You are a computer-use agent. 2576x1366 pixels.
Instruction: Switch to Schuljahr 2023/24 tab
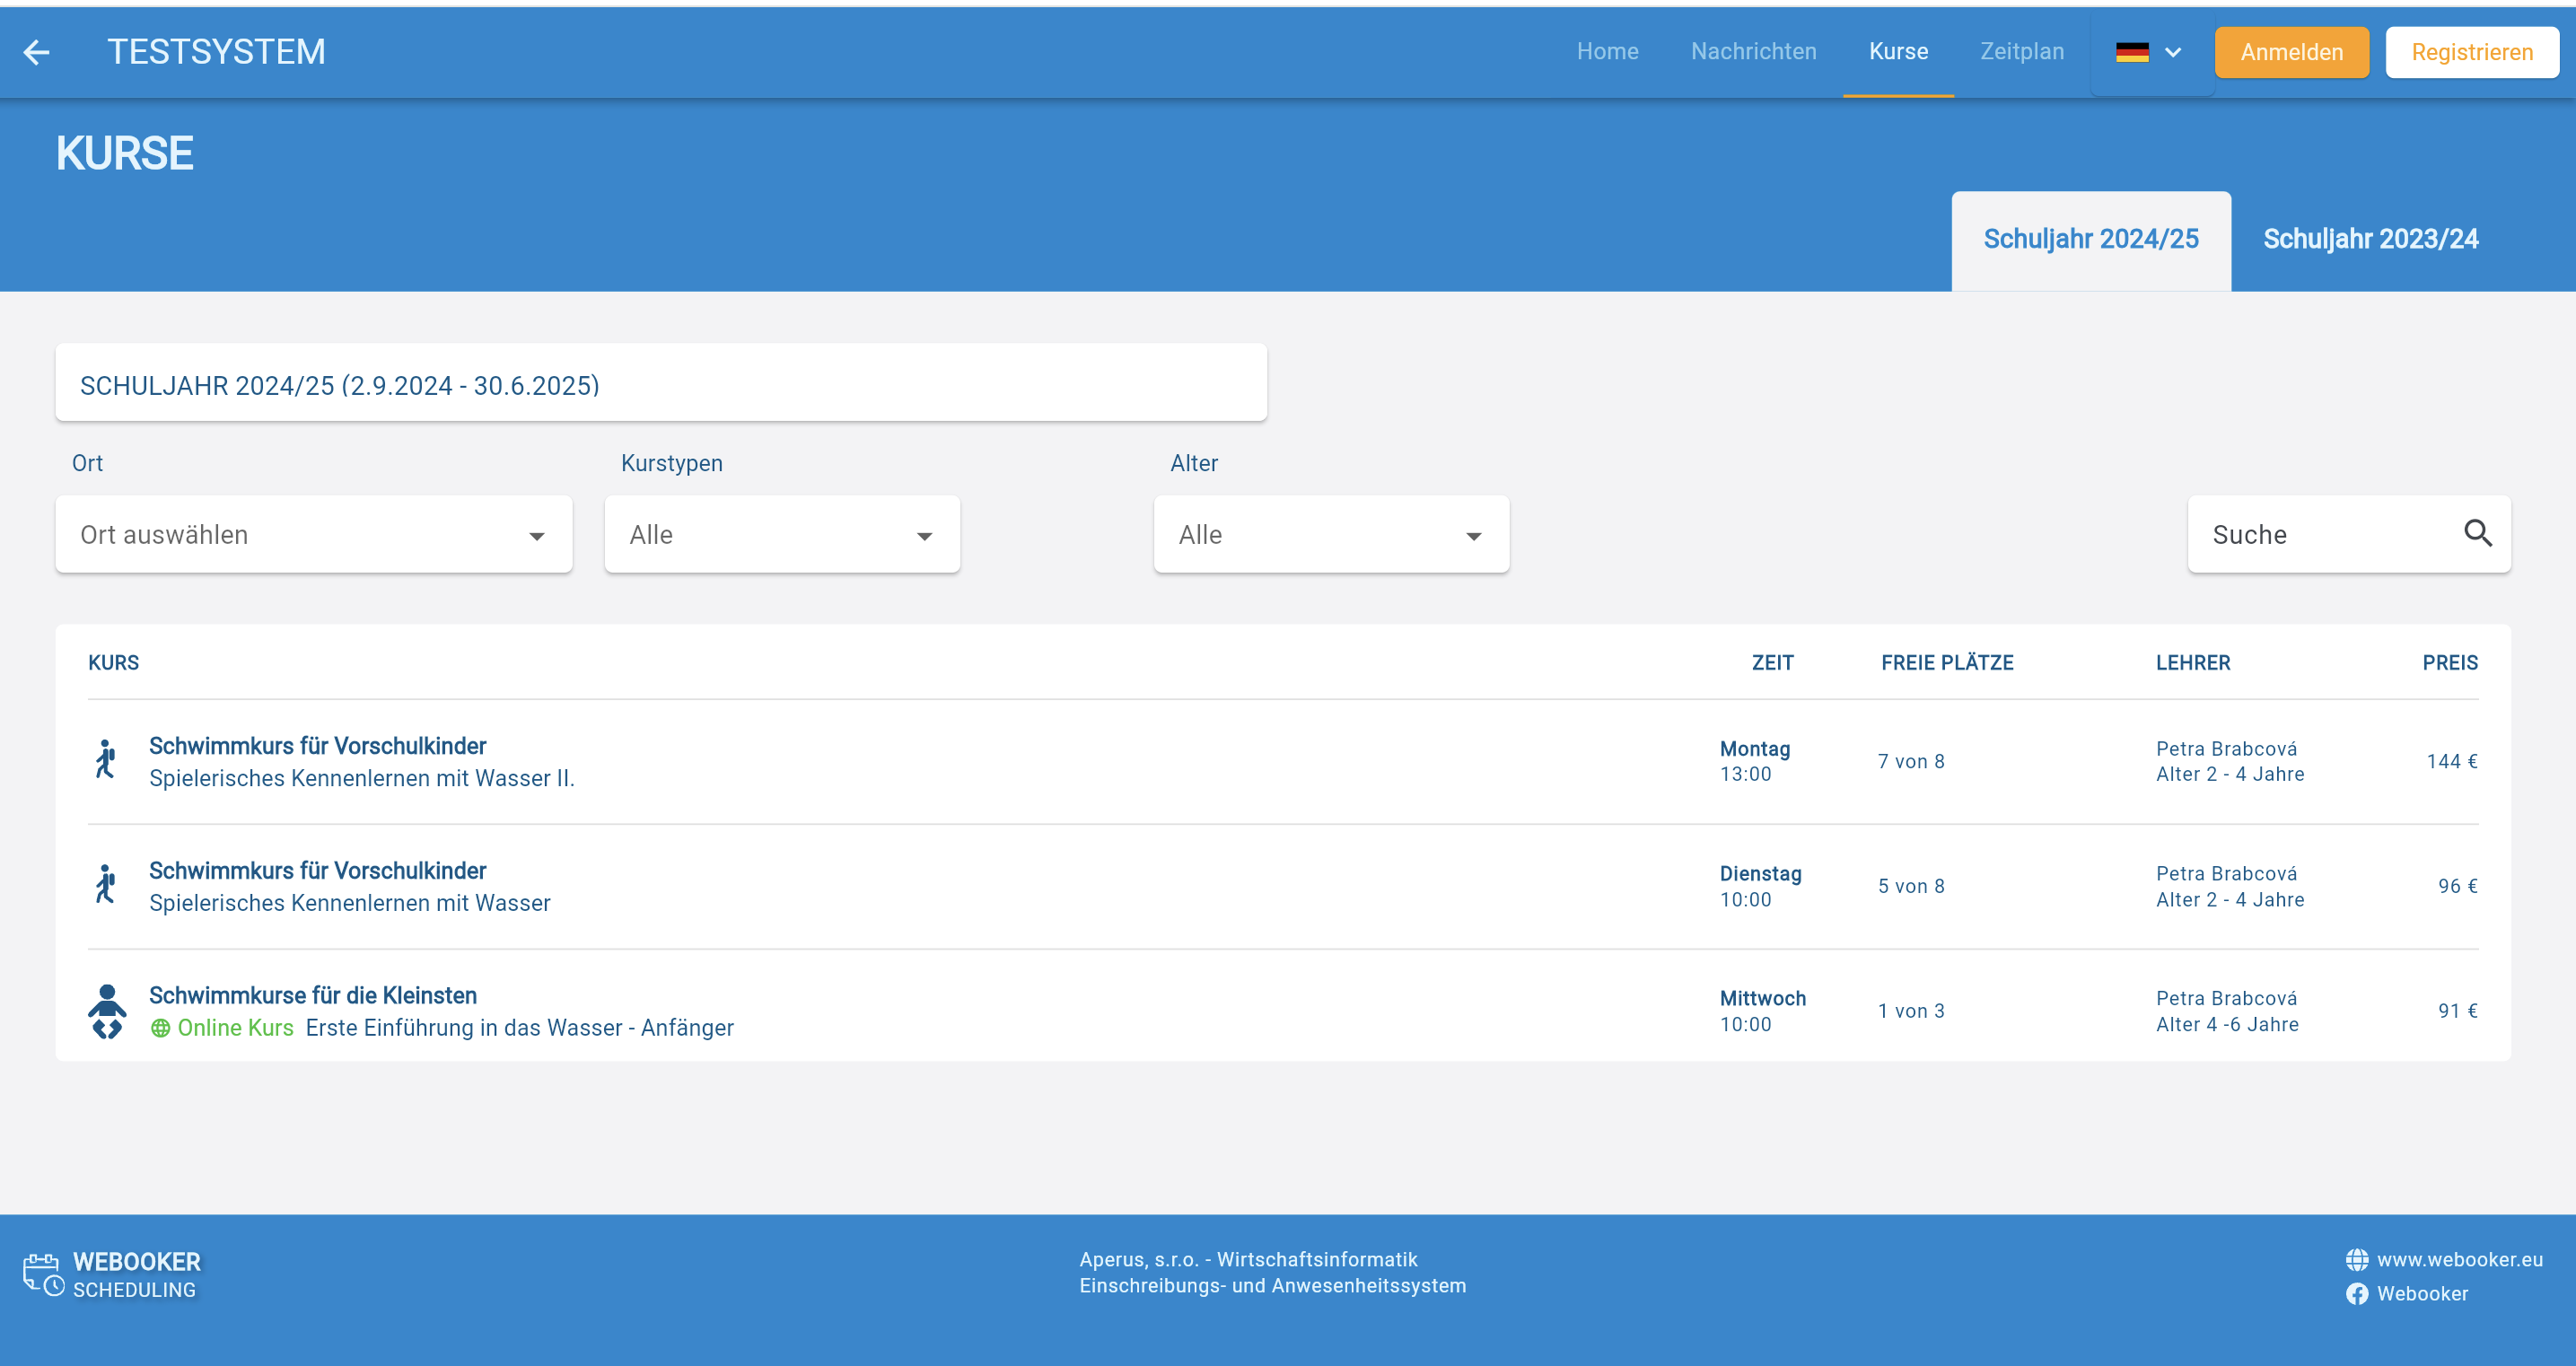[x=2370, y=239]
